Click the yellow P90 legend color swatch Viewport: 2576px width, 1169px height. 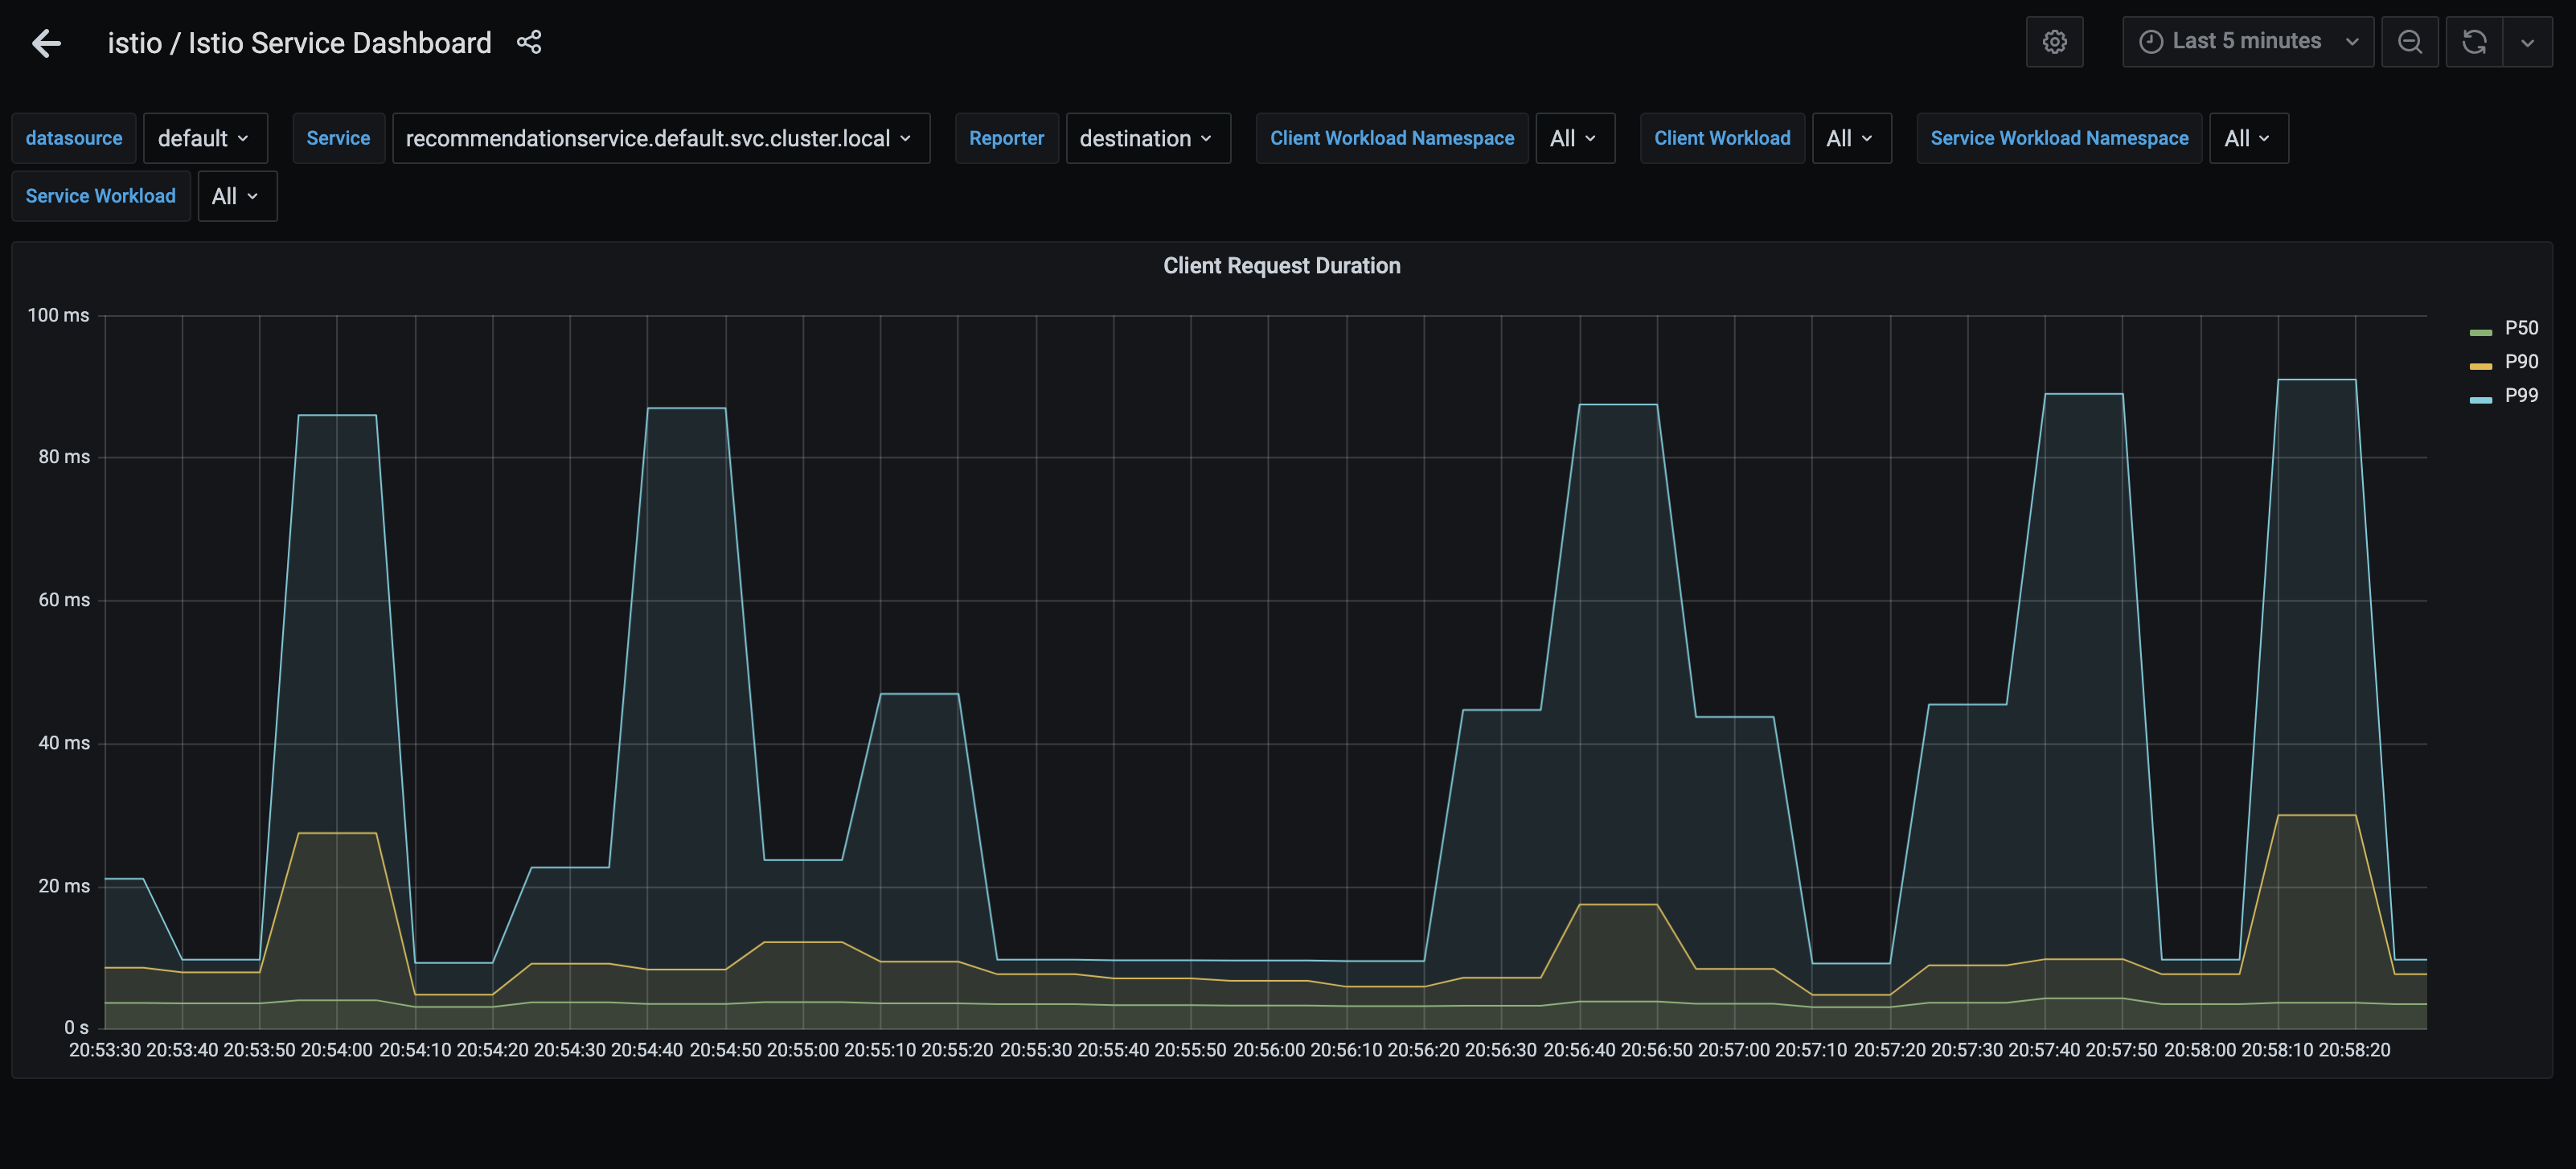click(x=2480, y=366)
